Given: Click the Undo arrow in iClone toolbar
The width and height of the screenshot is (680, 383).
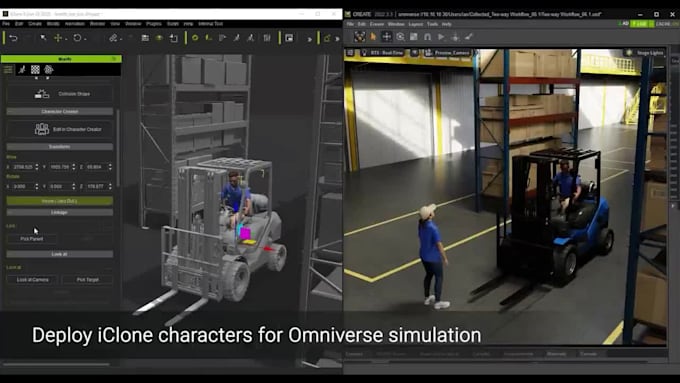Looking at the screenshot, I should coord(13,38).
